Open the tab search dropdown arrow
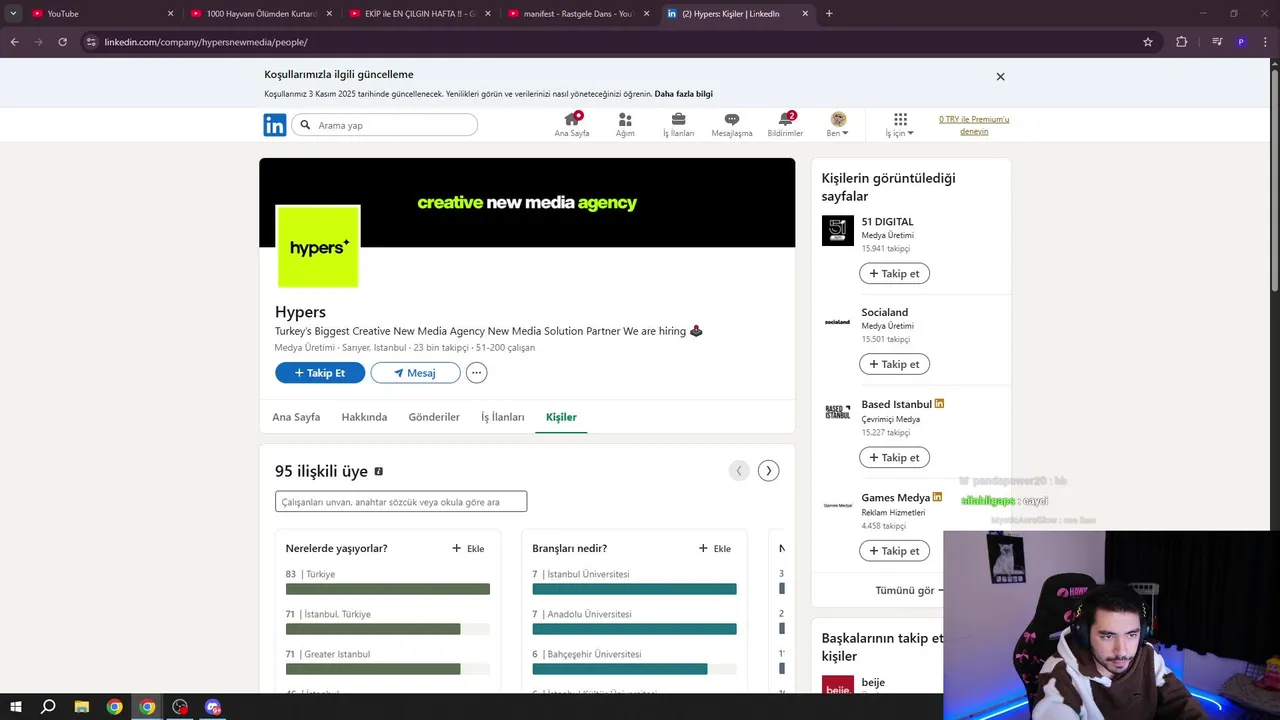The image size is (1280, 720). [x=13, y=14]
